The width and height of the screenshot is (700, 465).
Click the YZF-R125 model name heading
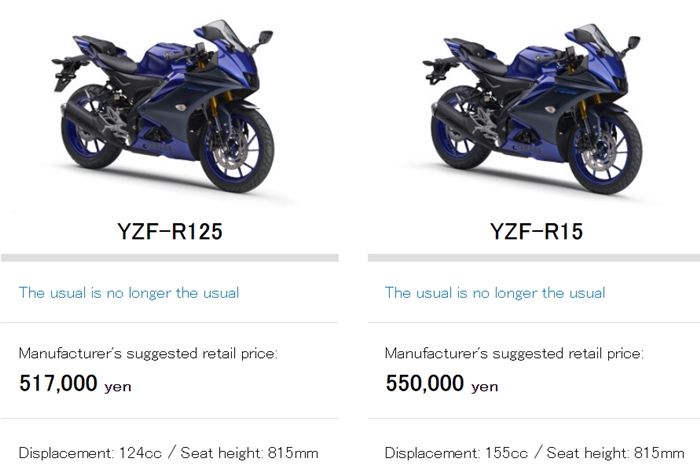pyautogui.click(x=169, y=232)
